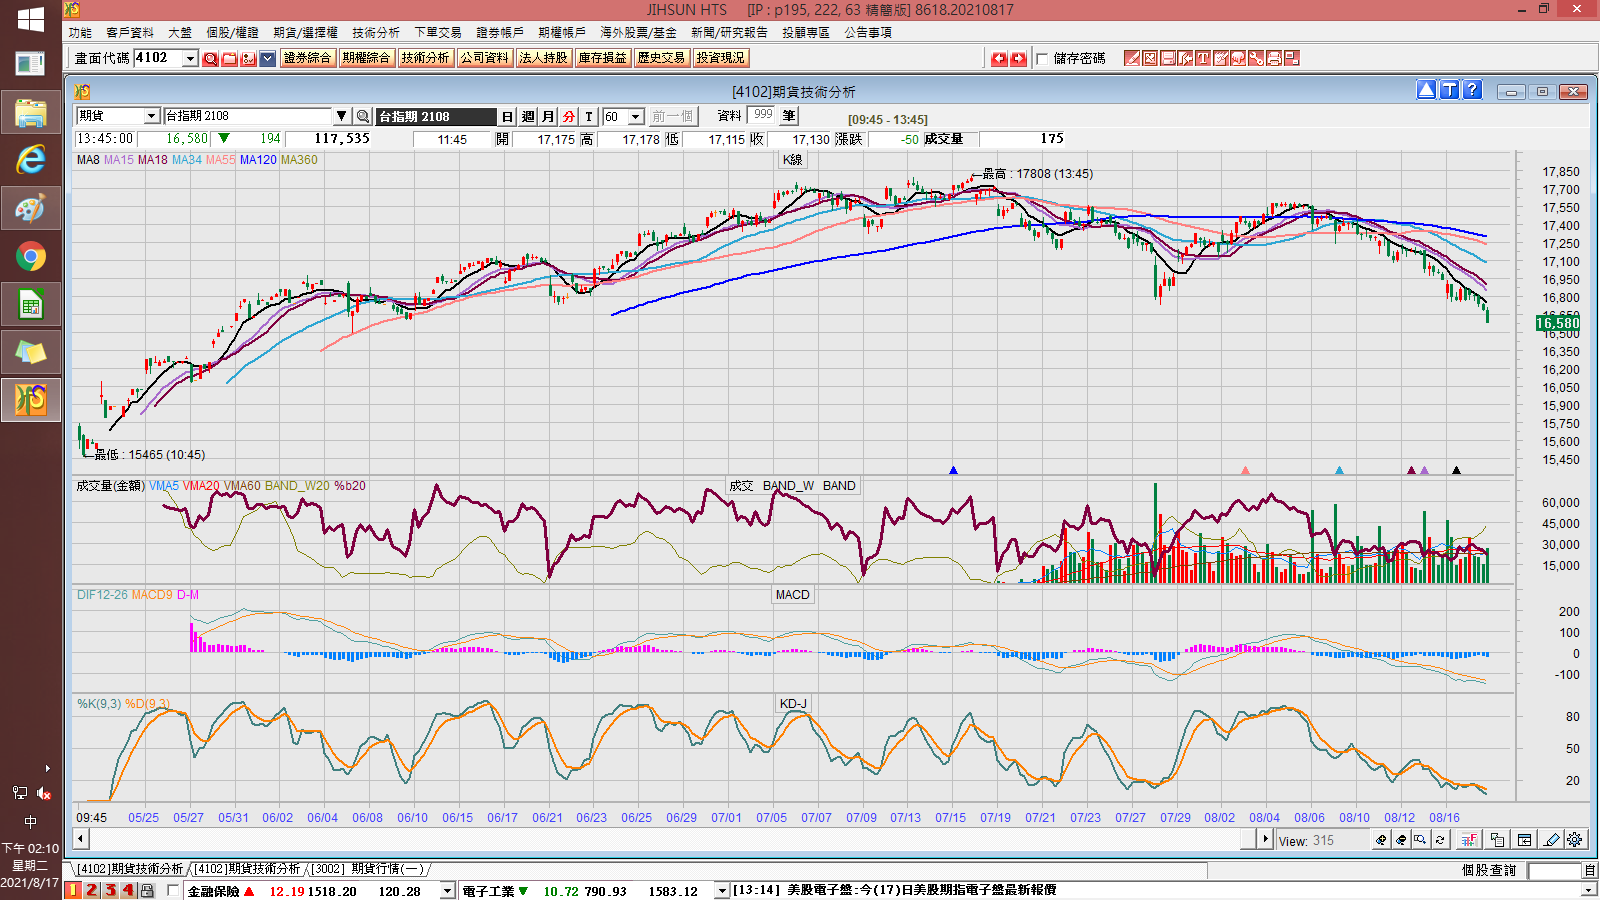The height and width of the screenshot is (900, 1600).
Task: Select the T tick period button
Action: pos(589,117)
